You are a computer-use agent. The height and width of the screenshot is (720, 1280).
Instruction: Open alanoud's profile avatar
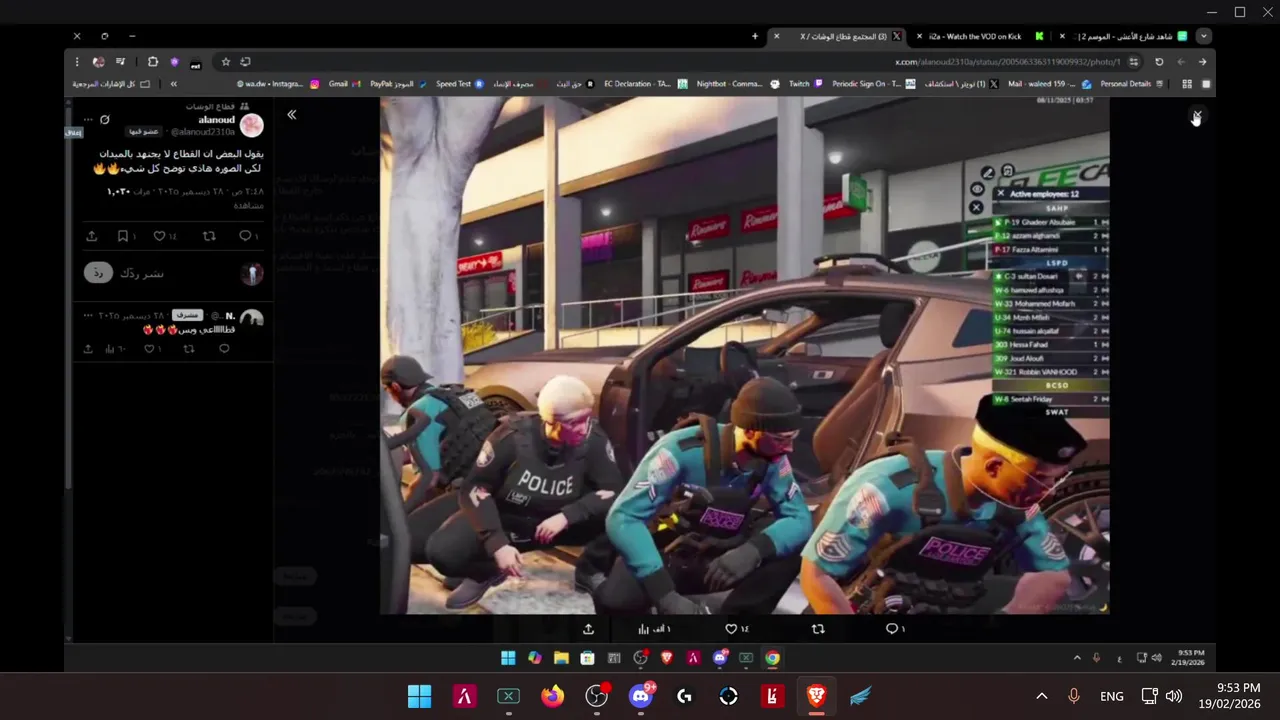click(x=252, y=126)
